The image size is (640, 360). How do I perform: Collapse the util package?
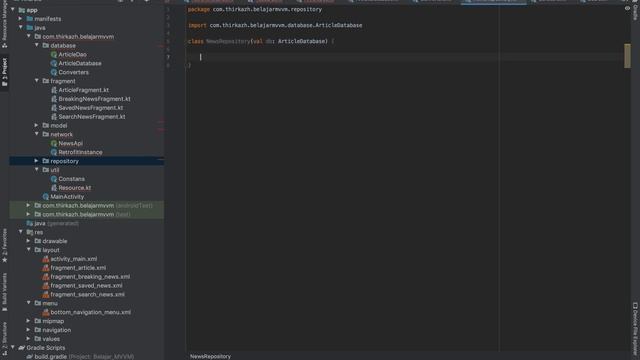(x=36, y=170)
